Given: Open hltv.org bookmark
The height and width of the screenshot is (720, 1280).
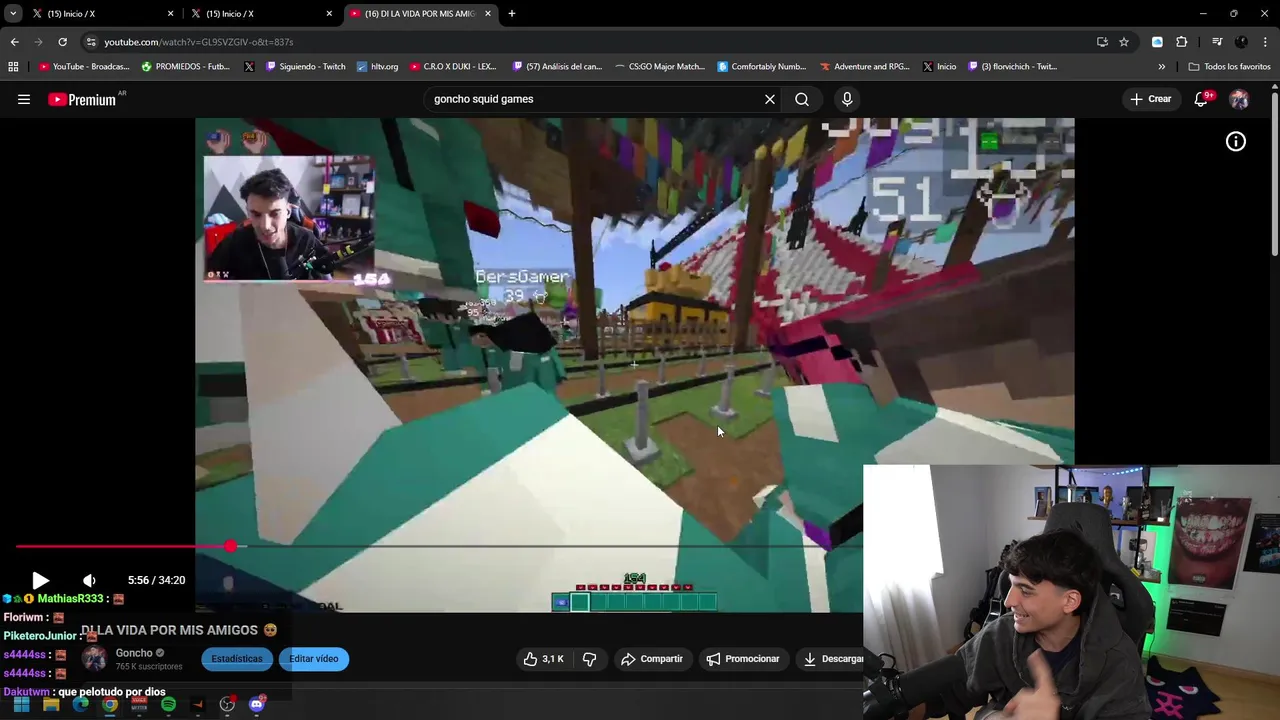Looking at the screenshot, I should (378, 67).
